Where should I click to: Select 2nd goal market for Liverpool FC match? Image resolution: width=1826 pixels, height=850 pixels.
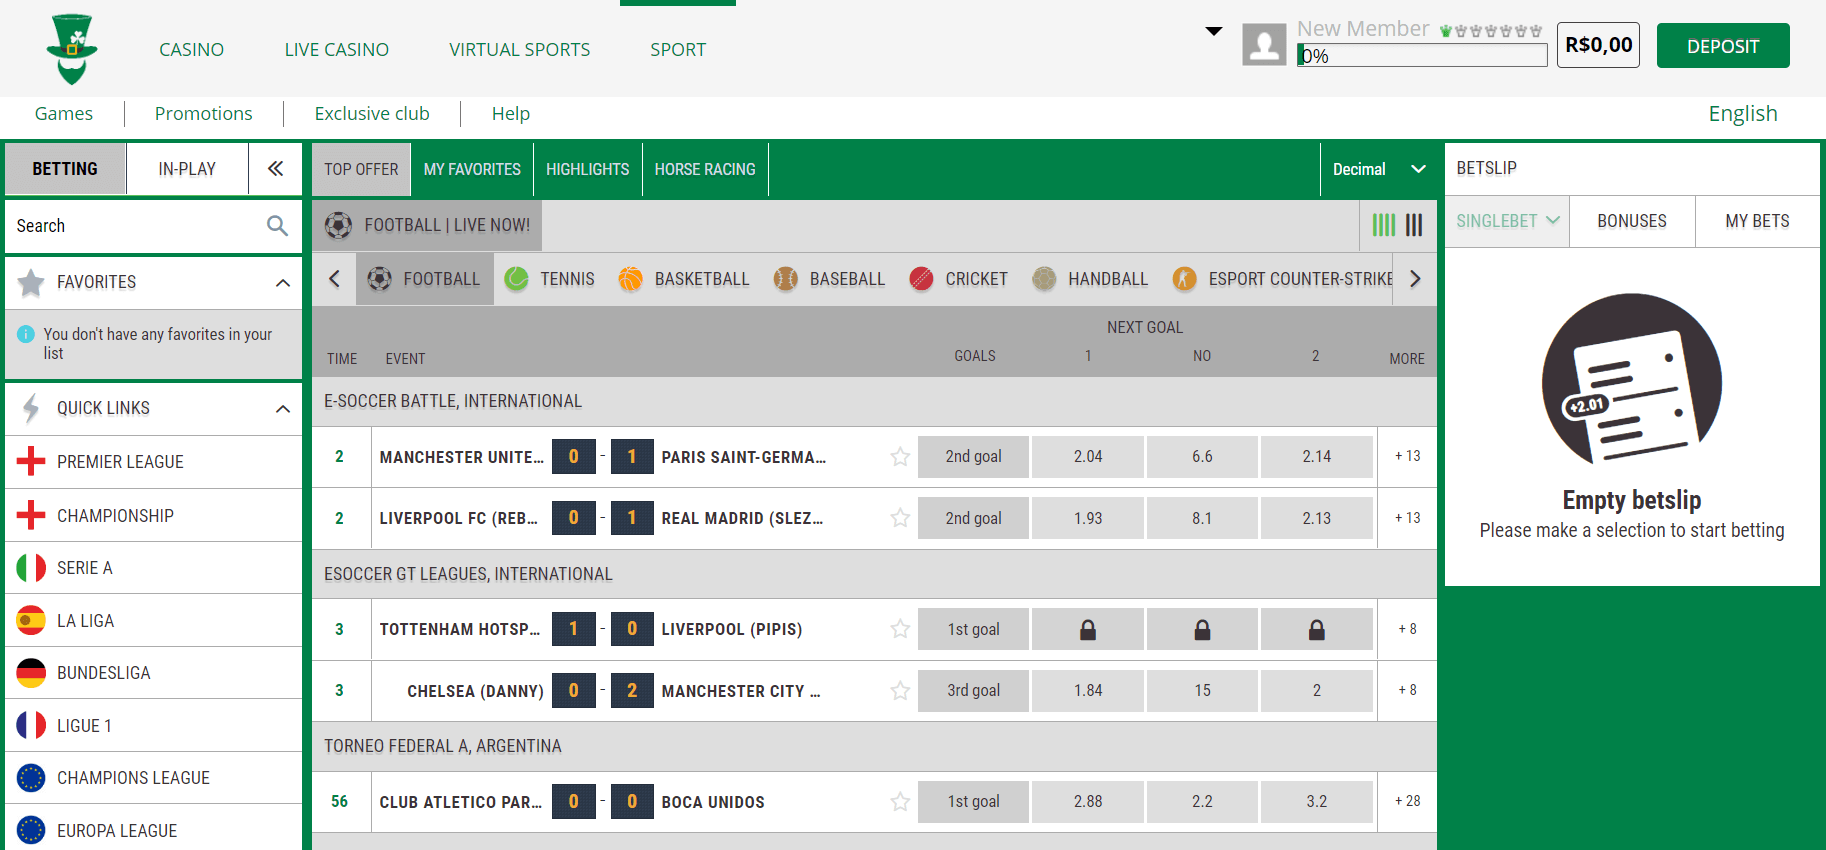click(973, 518)
